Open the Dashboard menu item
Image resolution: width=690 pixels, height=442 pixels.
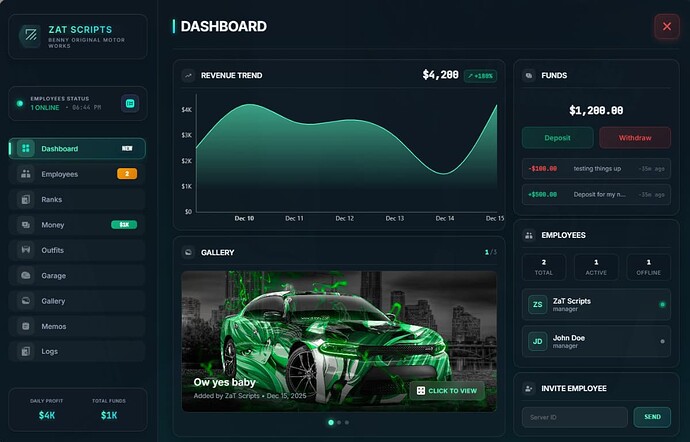click(77, 148)
